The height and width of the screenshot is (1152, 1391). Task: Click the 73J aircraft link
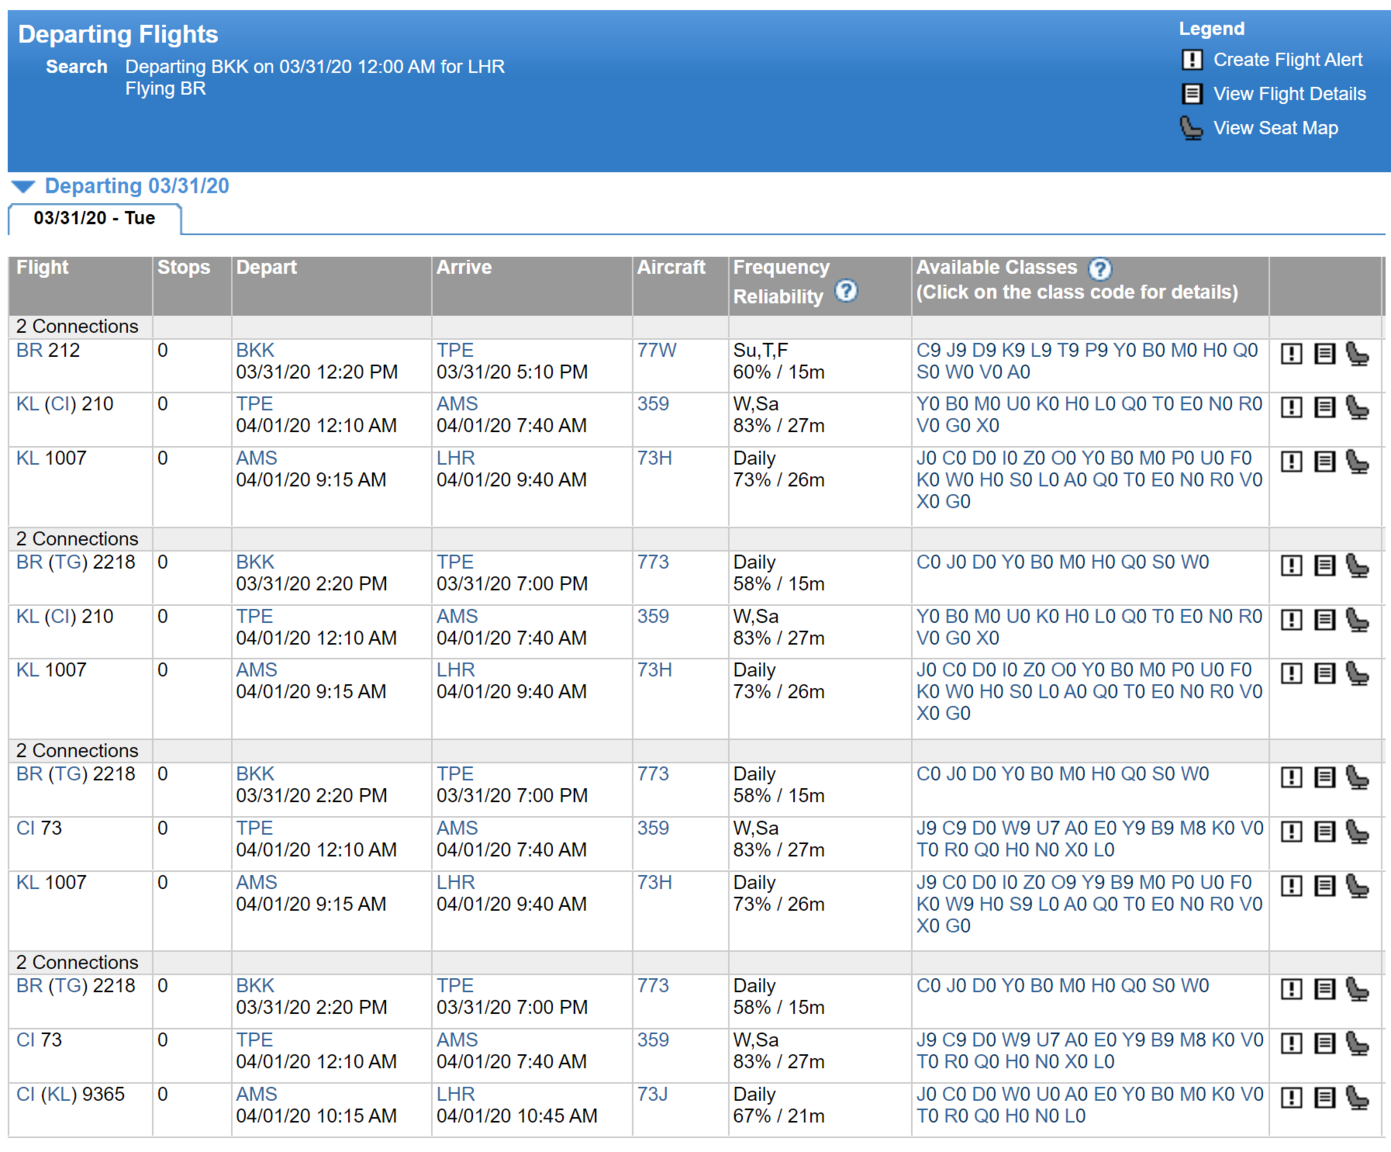point(652,1095)
